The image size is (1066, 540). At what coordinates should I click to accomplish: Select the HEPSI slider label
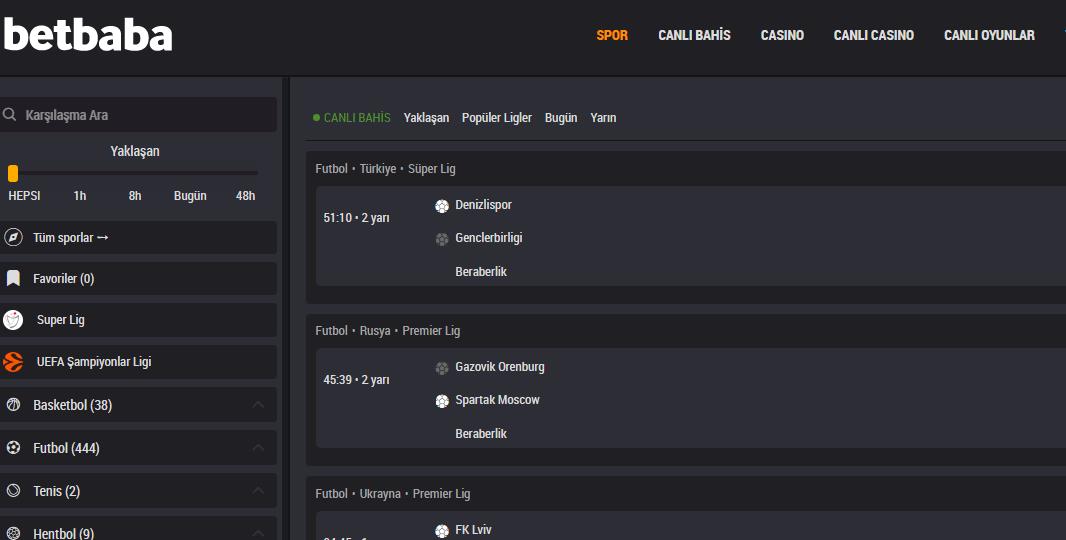pos(24,196)
